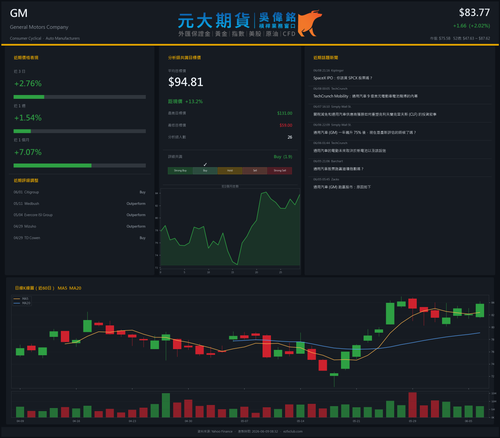Open the GM headline mentioning 75%
The width and height of the screenshot is (500, 438).
364,132
